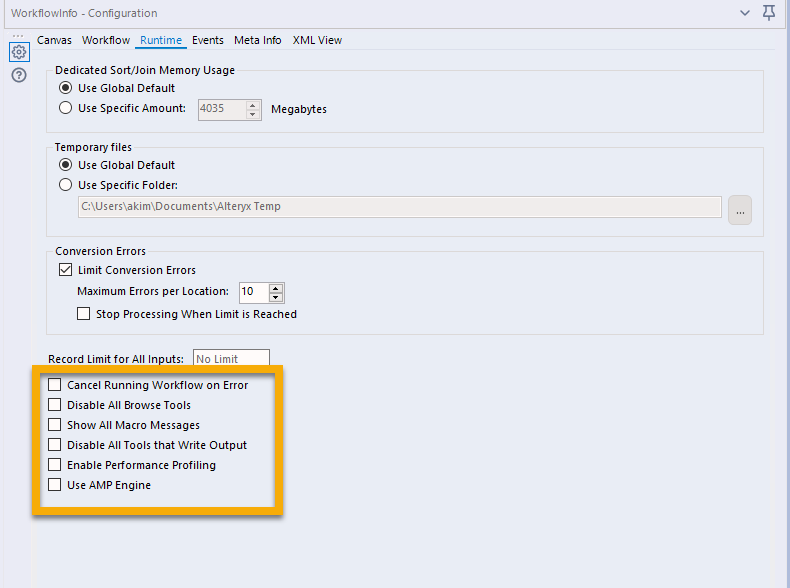Switch to the Canvas tab
The width and height of the screenshot is (790, 588).
[54, 40]
